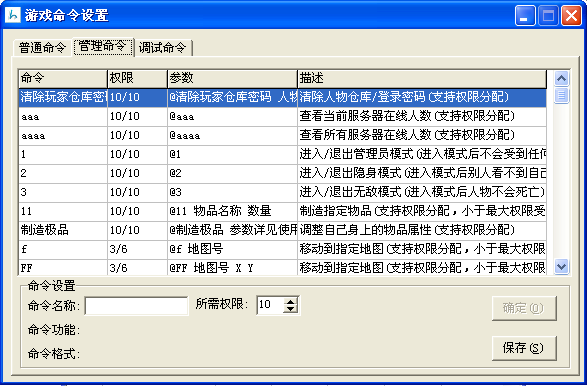
Task: Decrease 所需权限 with down spinner arrow
Action: tap(291, 309)
